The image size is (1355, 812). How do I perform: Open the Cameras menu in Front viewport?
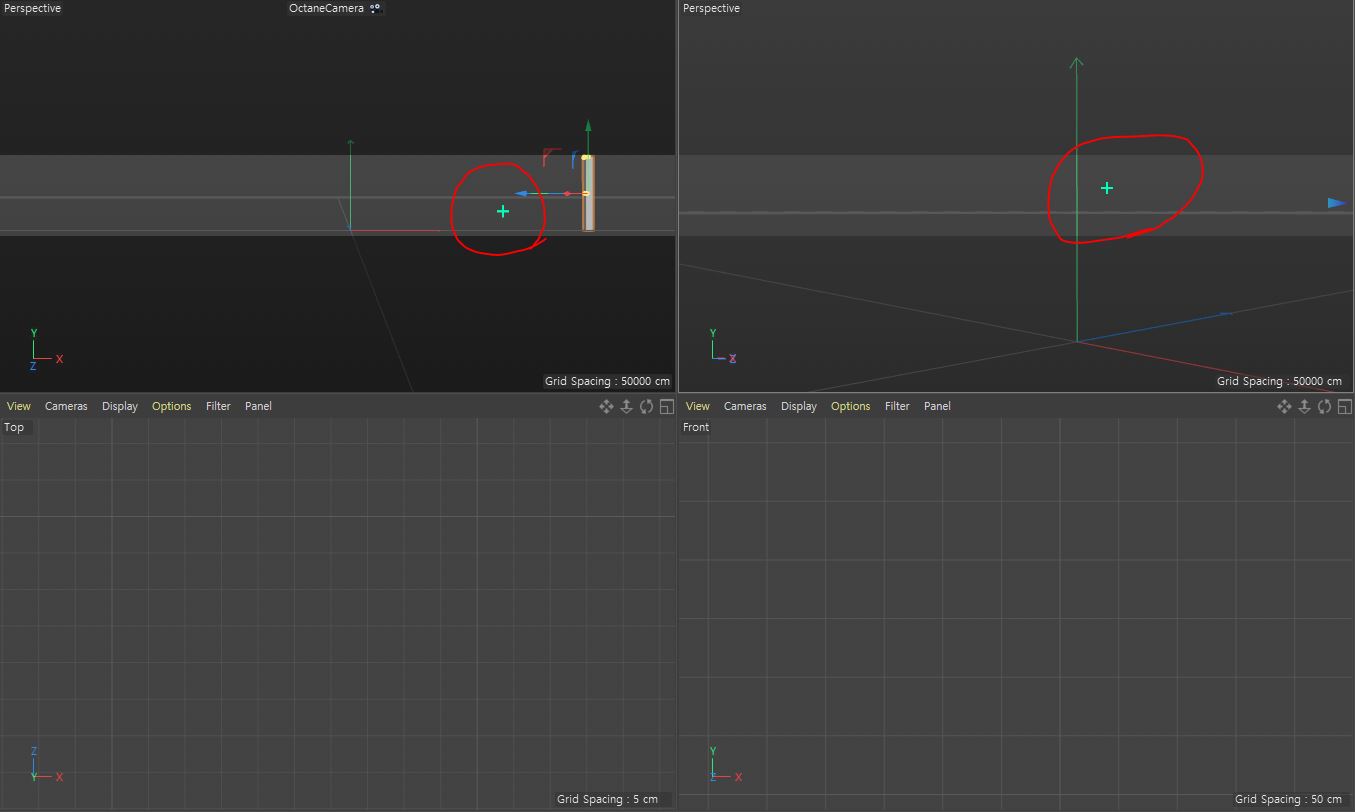coord(745,406)
